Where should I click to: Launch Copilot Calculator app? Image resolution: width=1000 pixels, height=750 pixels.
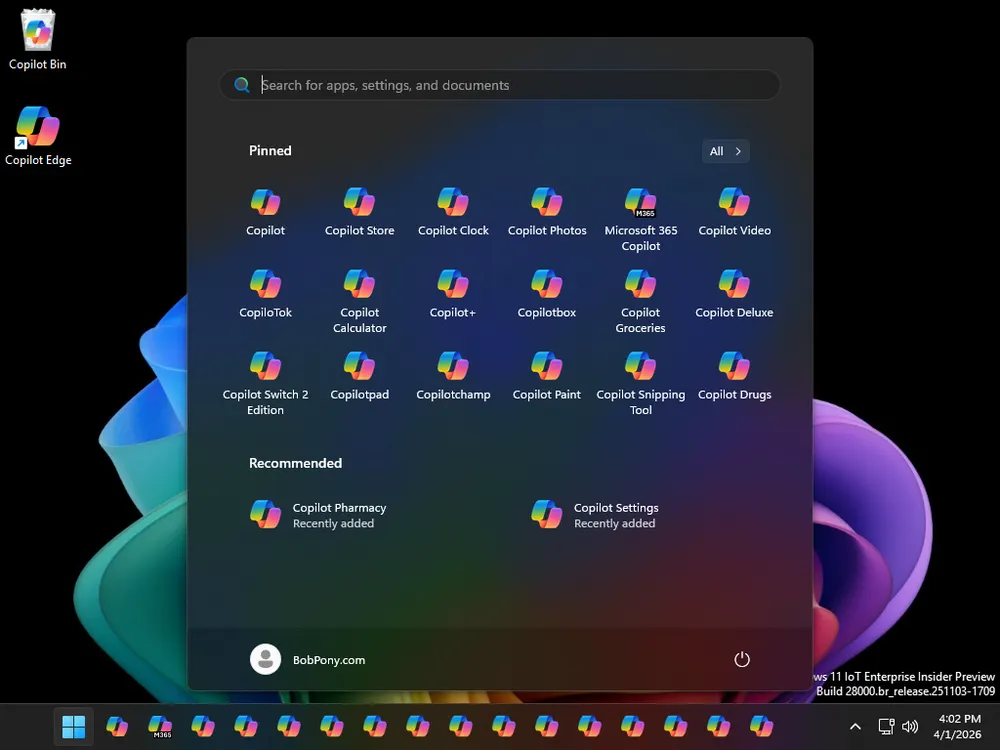(x=359, y=294)
